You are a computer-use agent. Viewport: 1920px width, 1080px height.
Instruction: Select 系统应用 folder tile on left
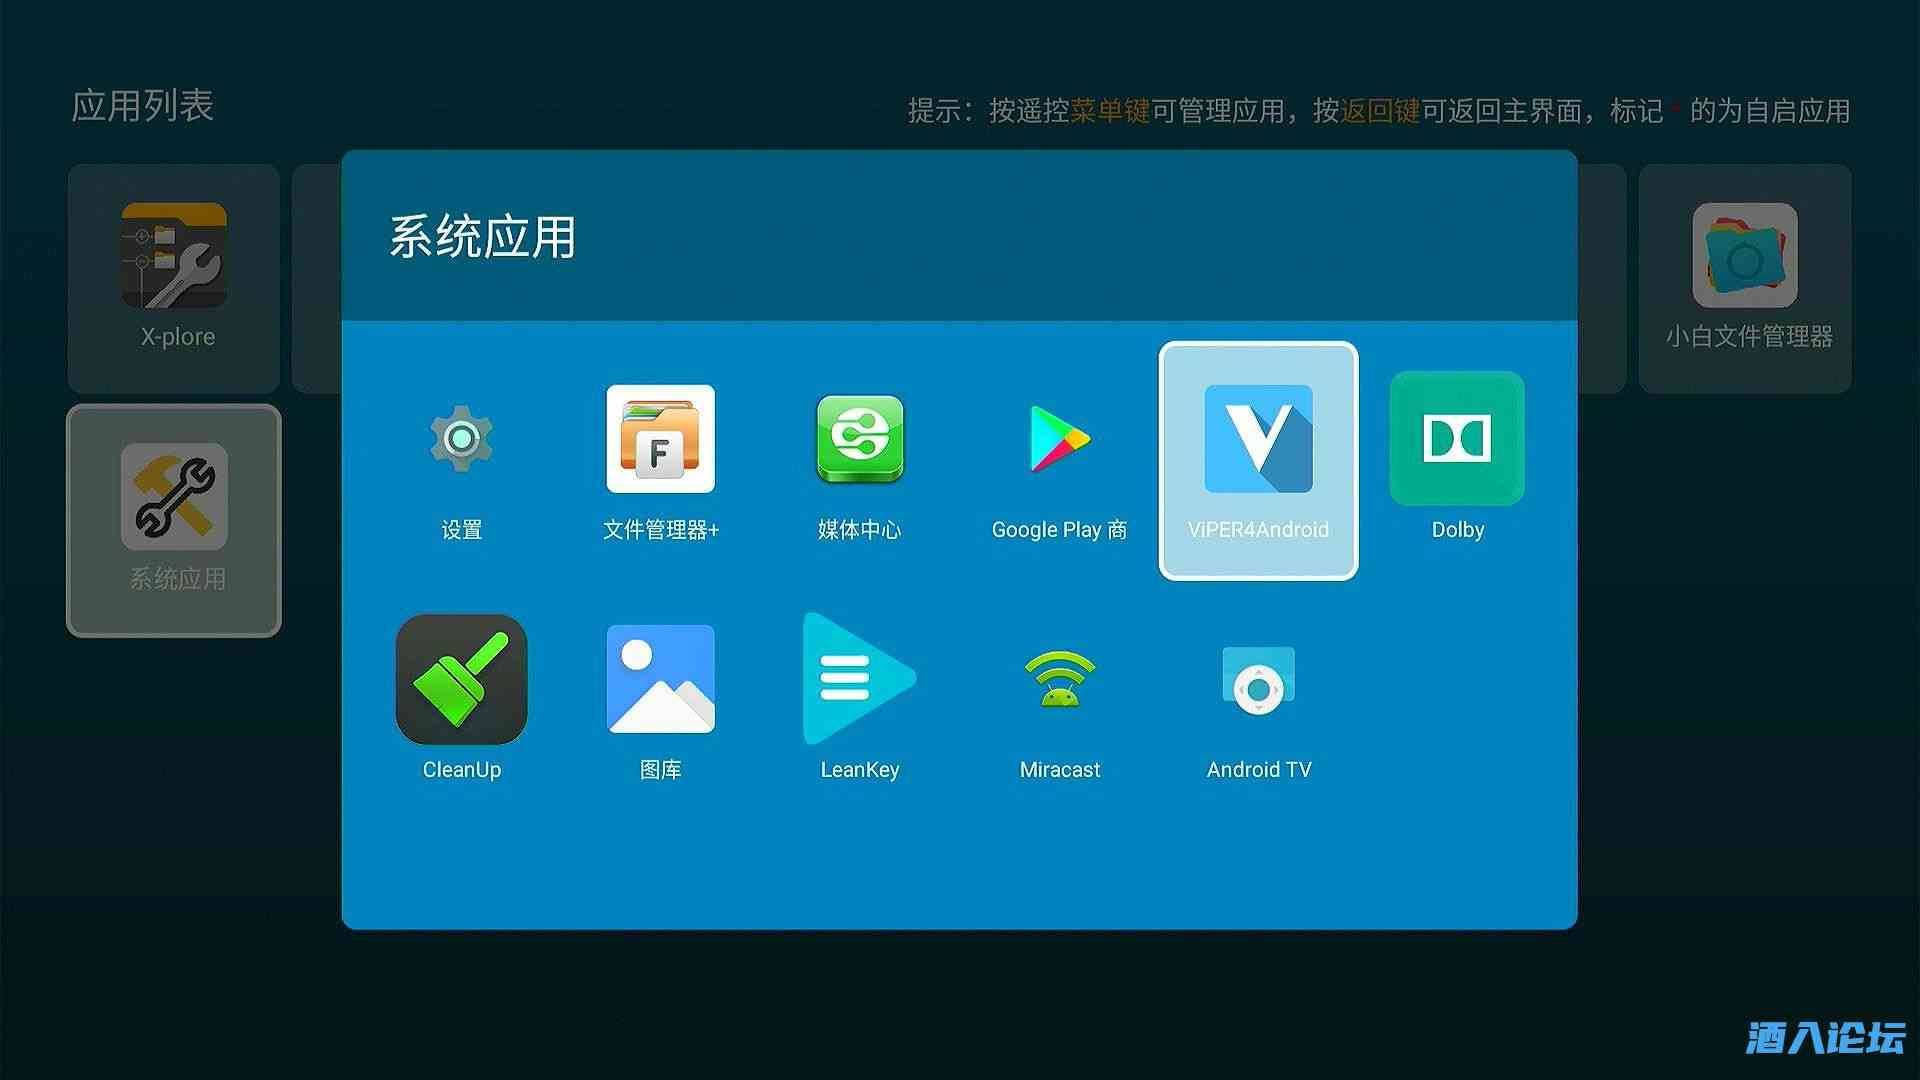tap(174, 520)
